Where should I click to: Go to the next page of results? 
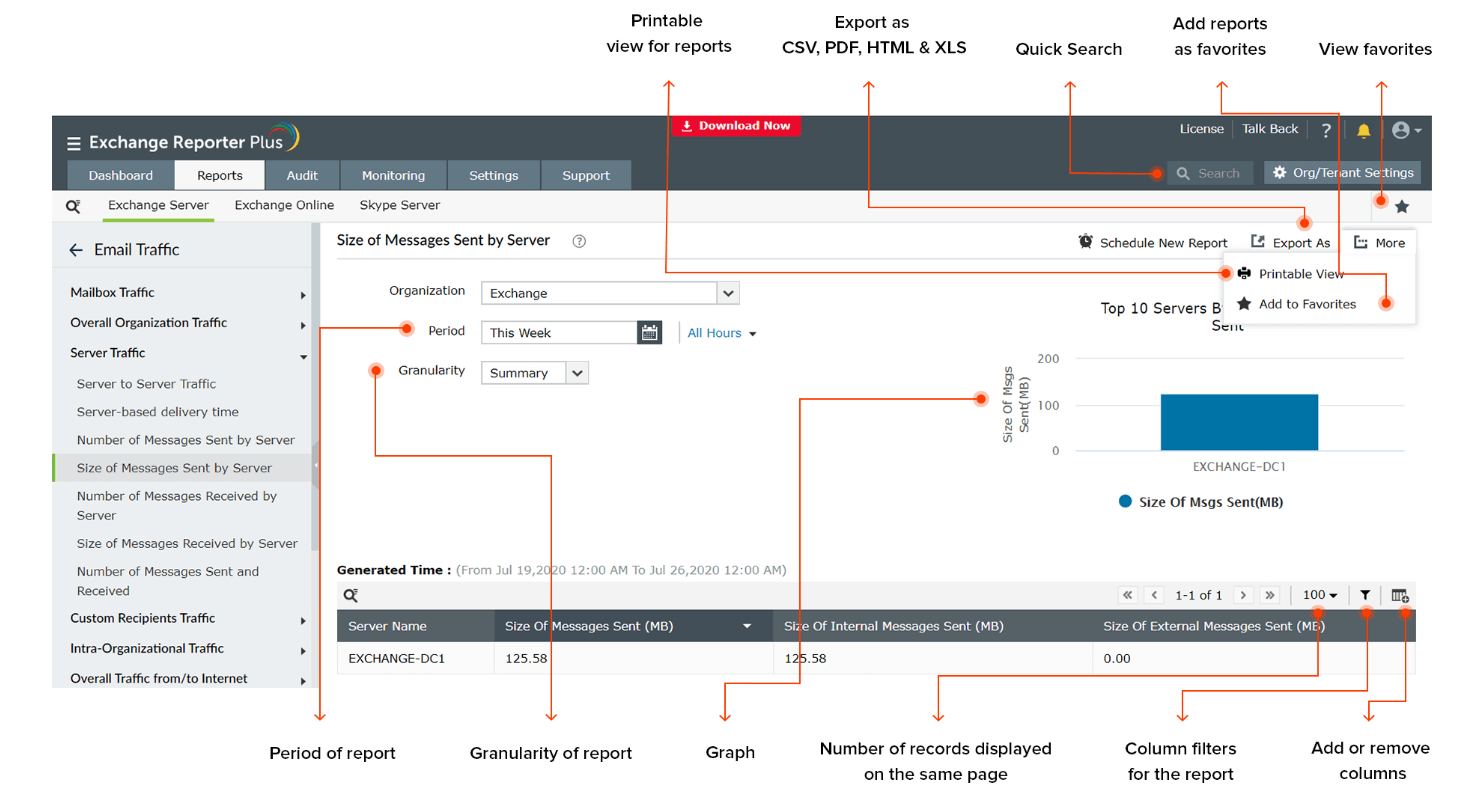click(x=1243, y=595)
